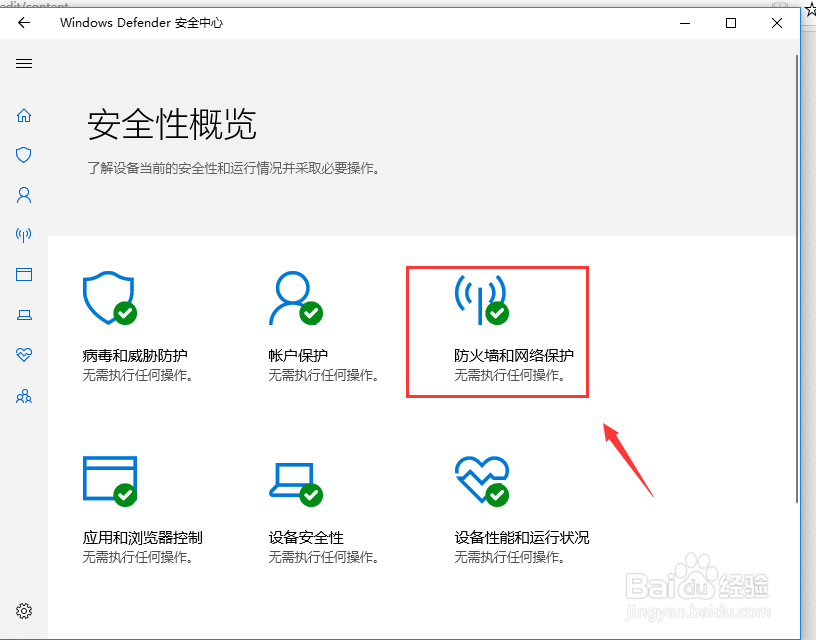Open the 防火墙和网络保护 label link

click(514, 355)
